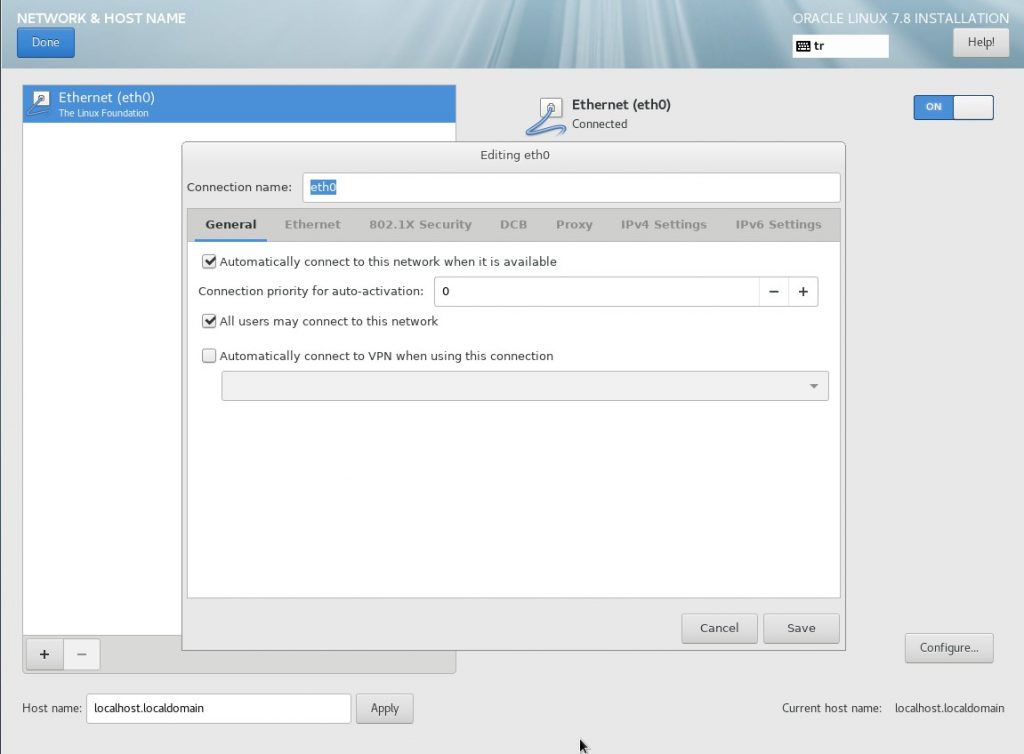Open the DCB tab
The image size is (1024, 754).
coord(513,225)
